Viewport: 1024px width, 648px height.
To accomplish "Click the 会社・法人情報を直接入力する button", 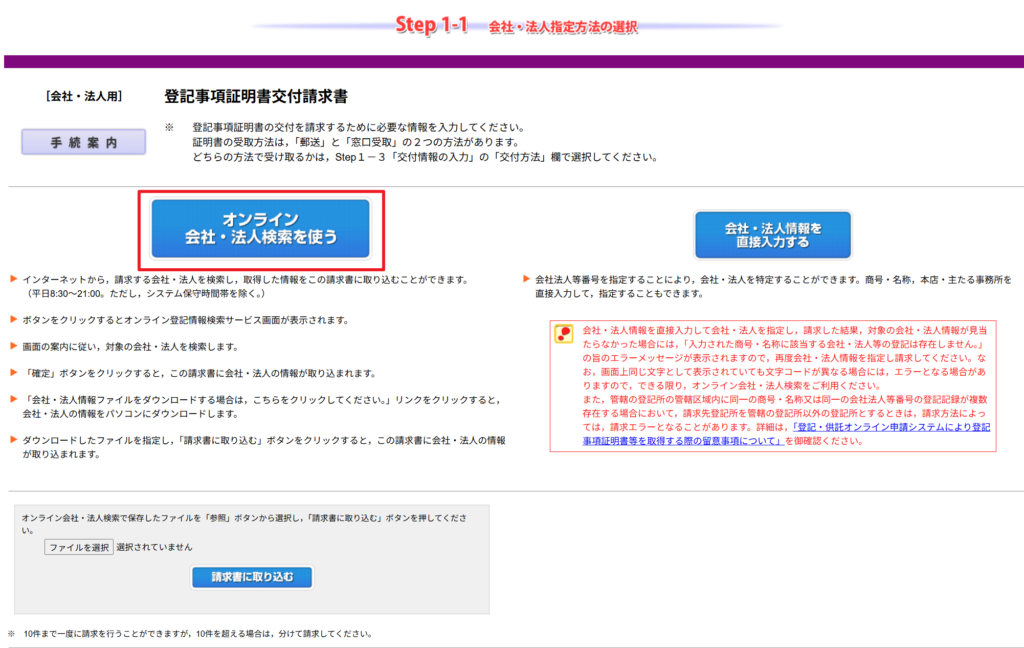I will (772, 235).
